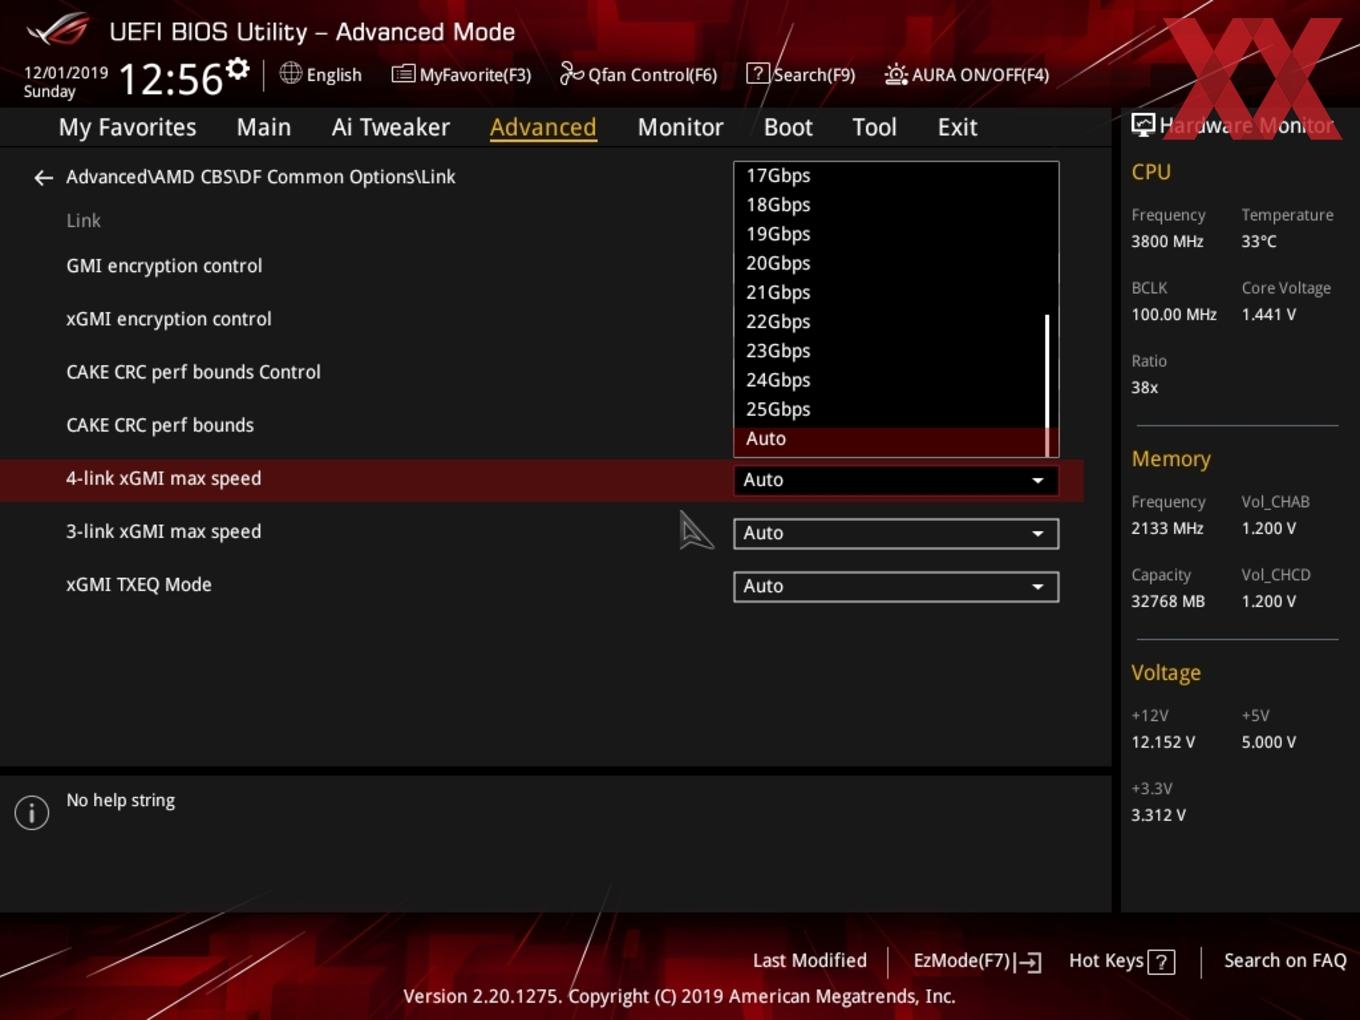Open the Tool tab
Viewport: 1360px width, 1020px height.
pos(874,127)
